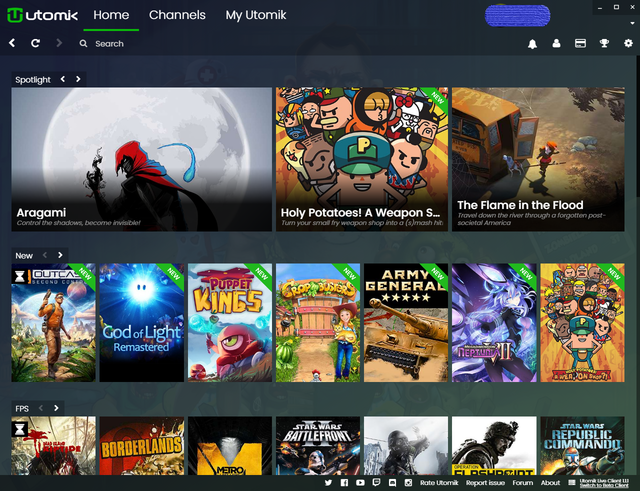Open Utomik YouTube channel
This screenshot has width=640, height=491.
(360, 483)
